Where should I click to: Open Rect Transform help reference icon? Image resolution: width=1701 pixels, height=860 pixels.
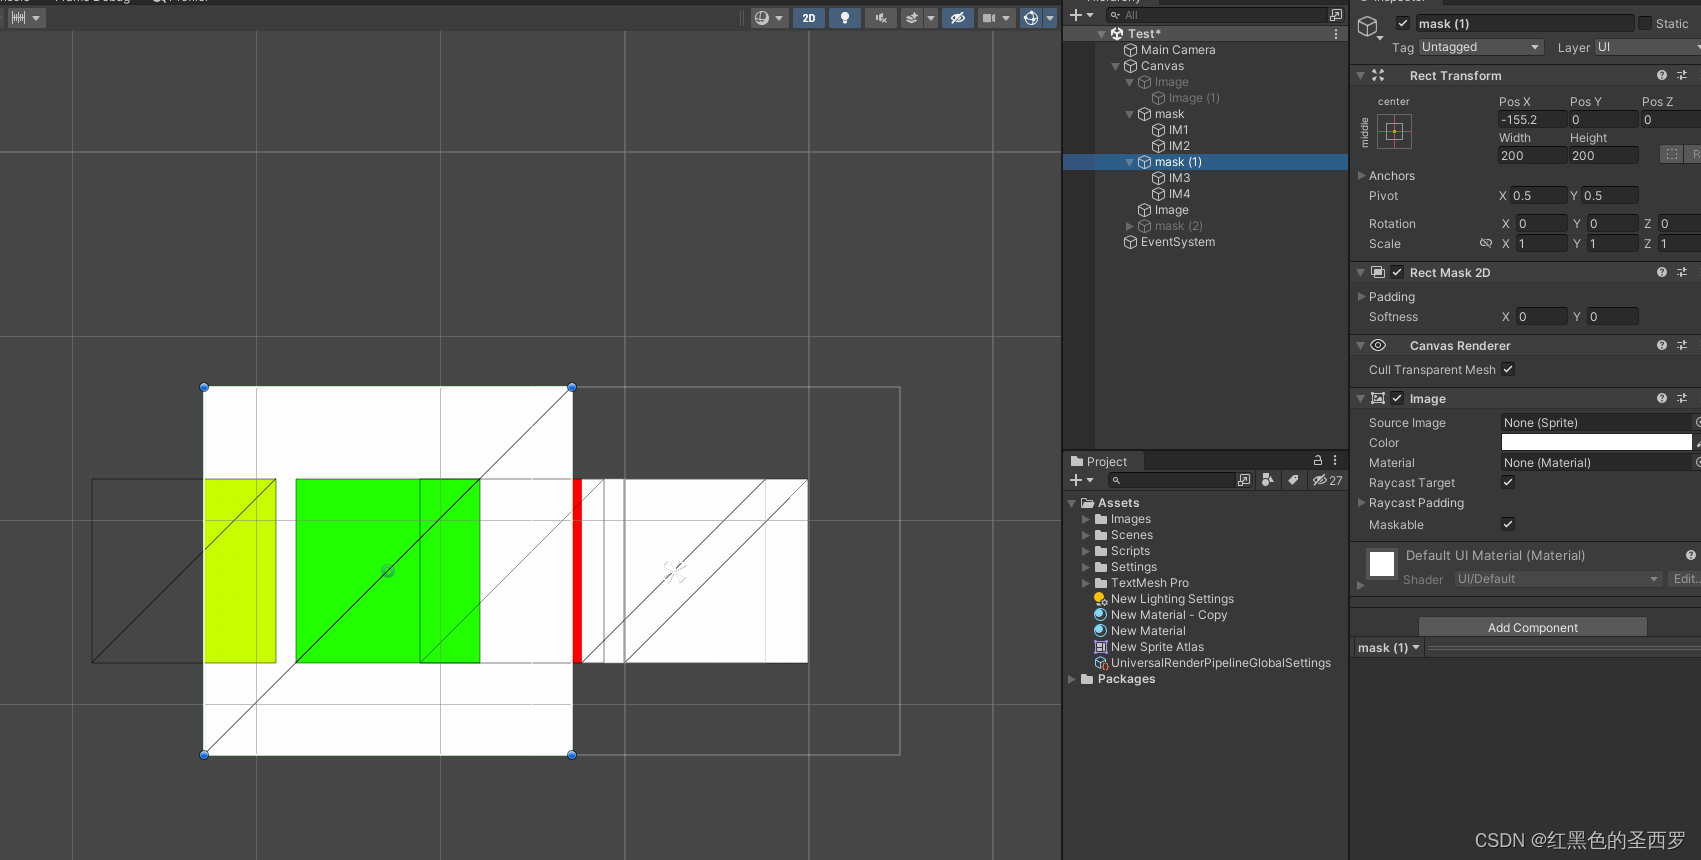[x=1662, y=75]
